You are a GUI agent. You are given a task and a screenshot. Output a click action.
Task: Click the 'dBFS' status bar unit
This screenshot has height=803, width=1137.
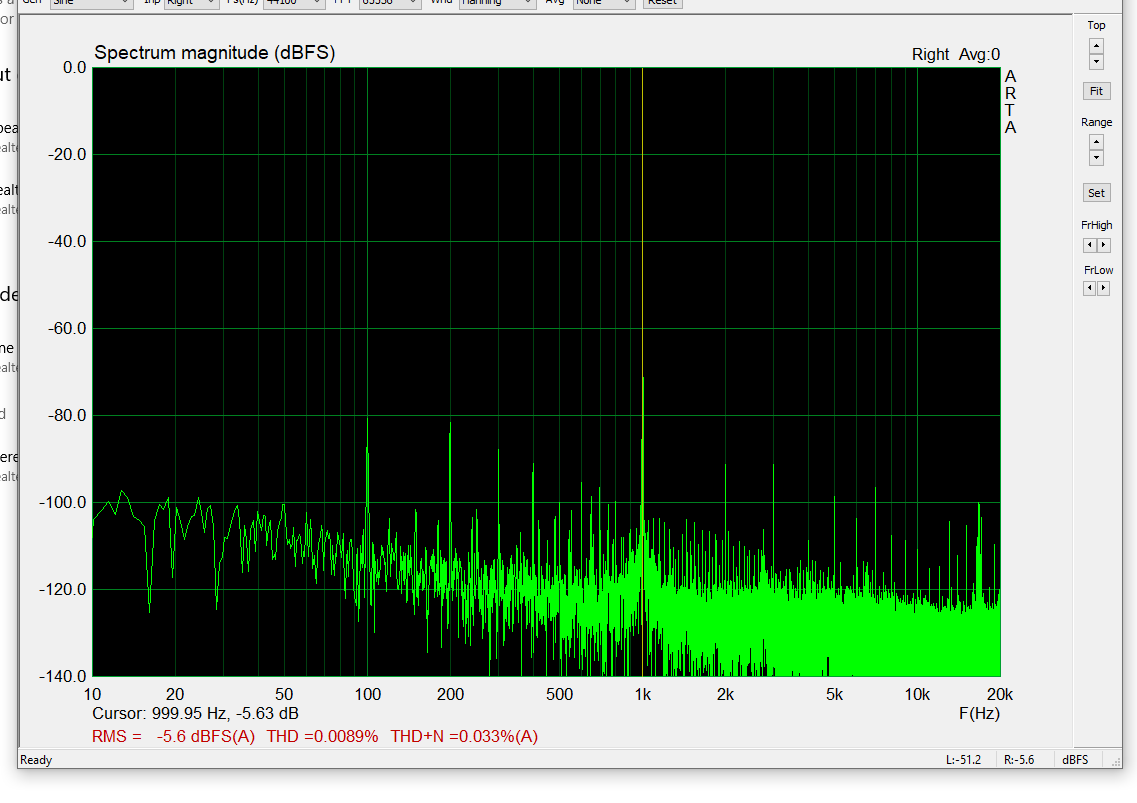click(1075, 760)
